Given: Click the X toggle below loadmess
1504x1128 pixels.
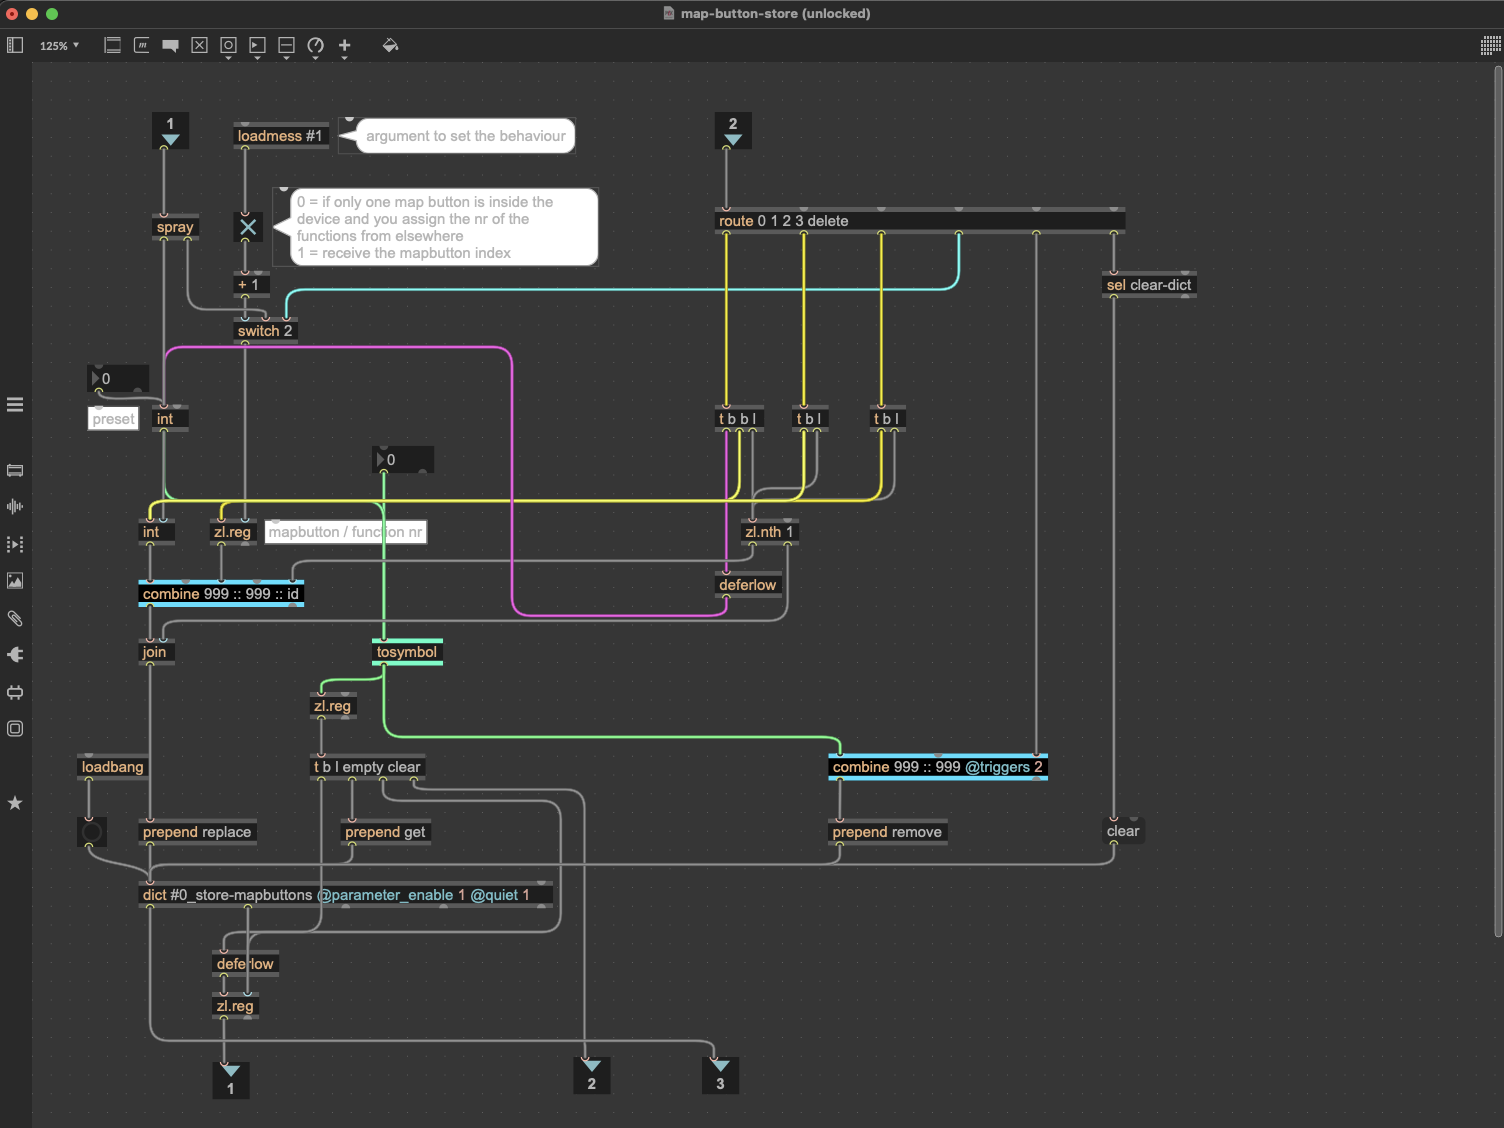Looking at the screenshot, I should pos(248,227).
